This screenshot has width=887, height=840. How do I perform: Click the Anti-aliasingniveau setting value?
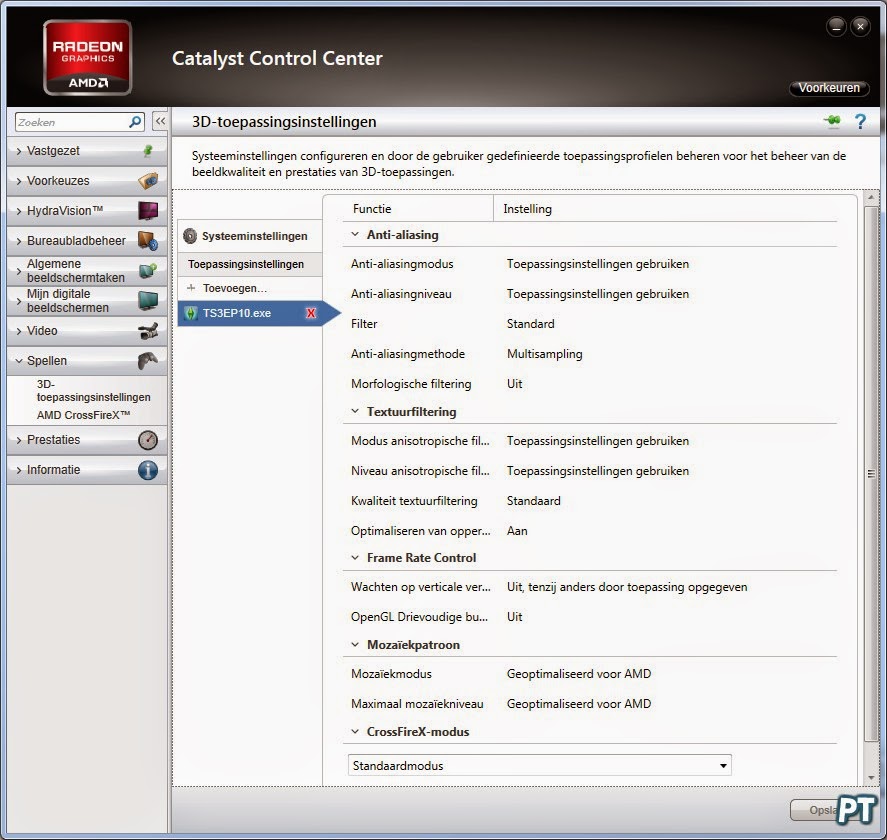pos(597,294)
